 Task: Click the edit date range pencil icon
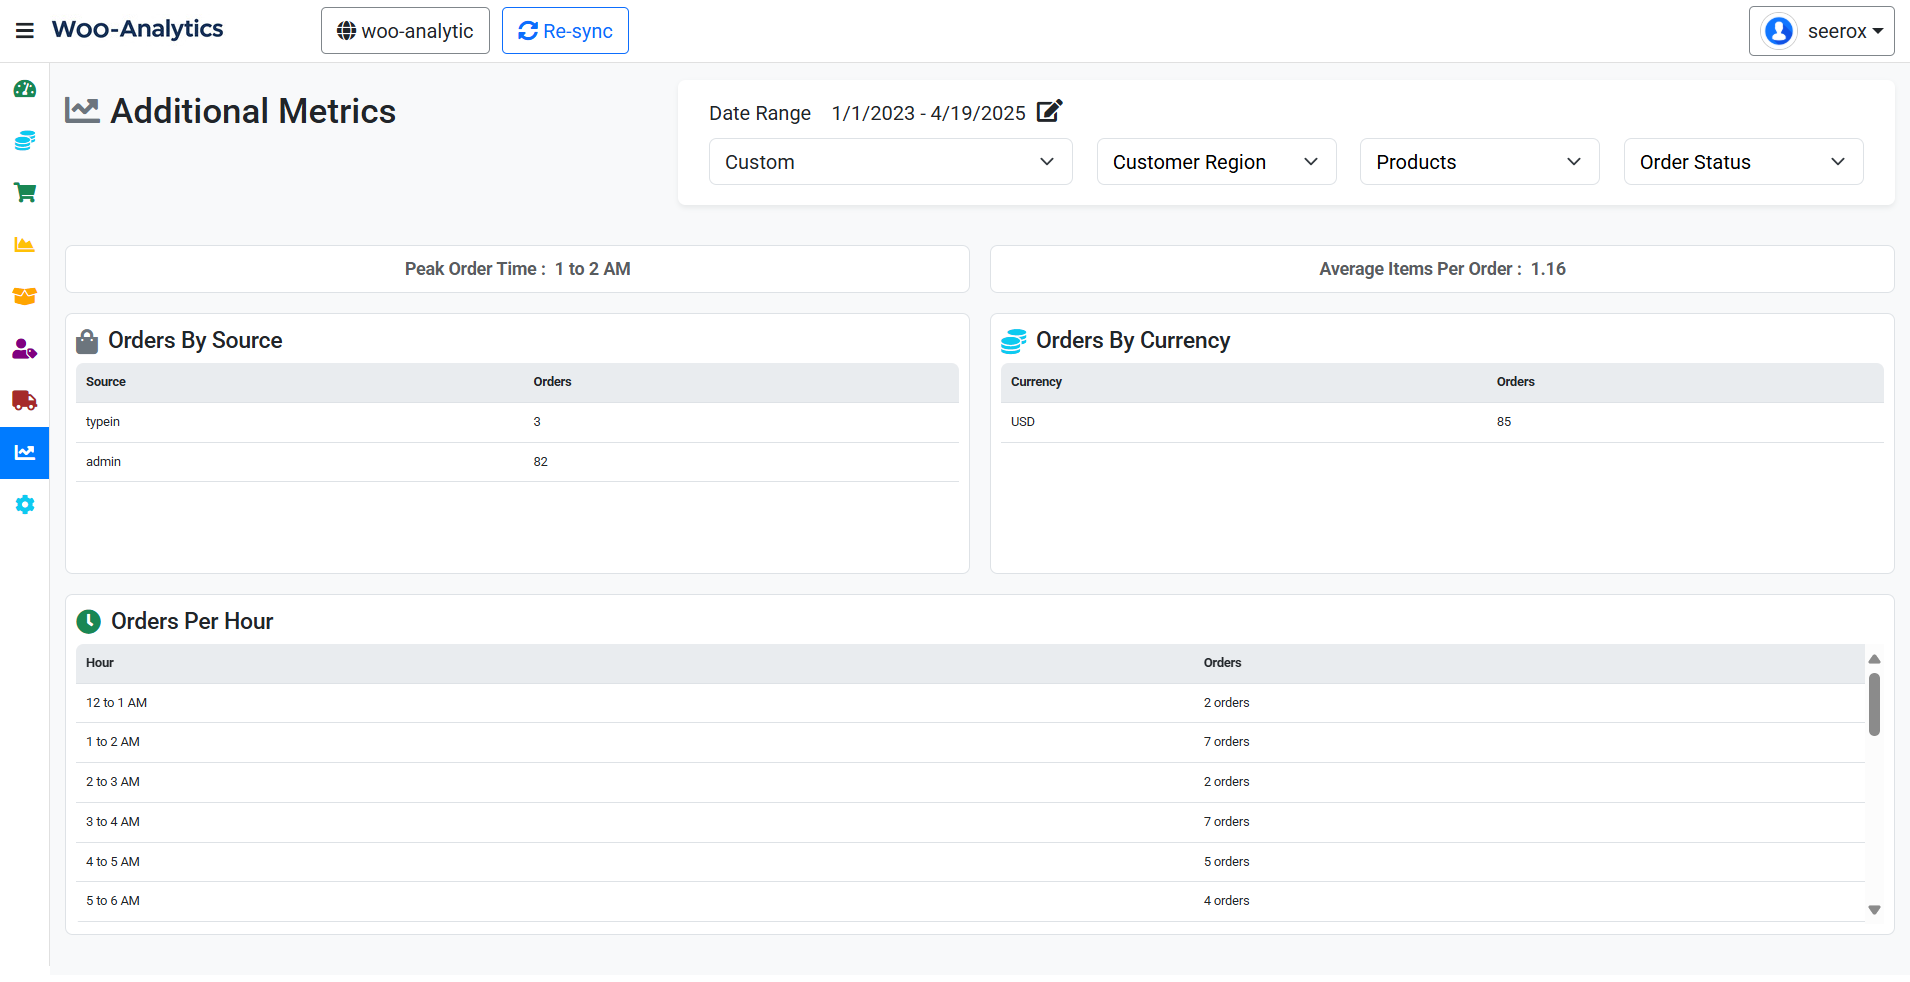[1049, 111]
